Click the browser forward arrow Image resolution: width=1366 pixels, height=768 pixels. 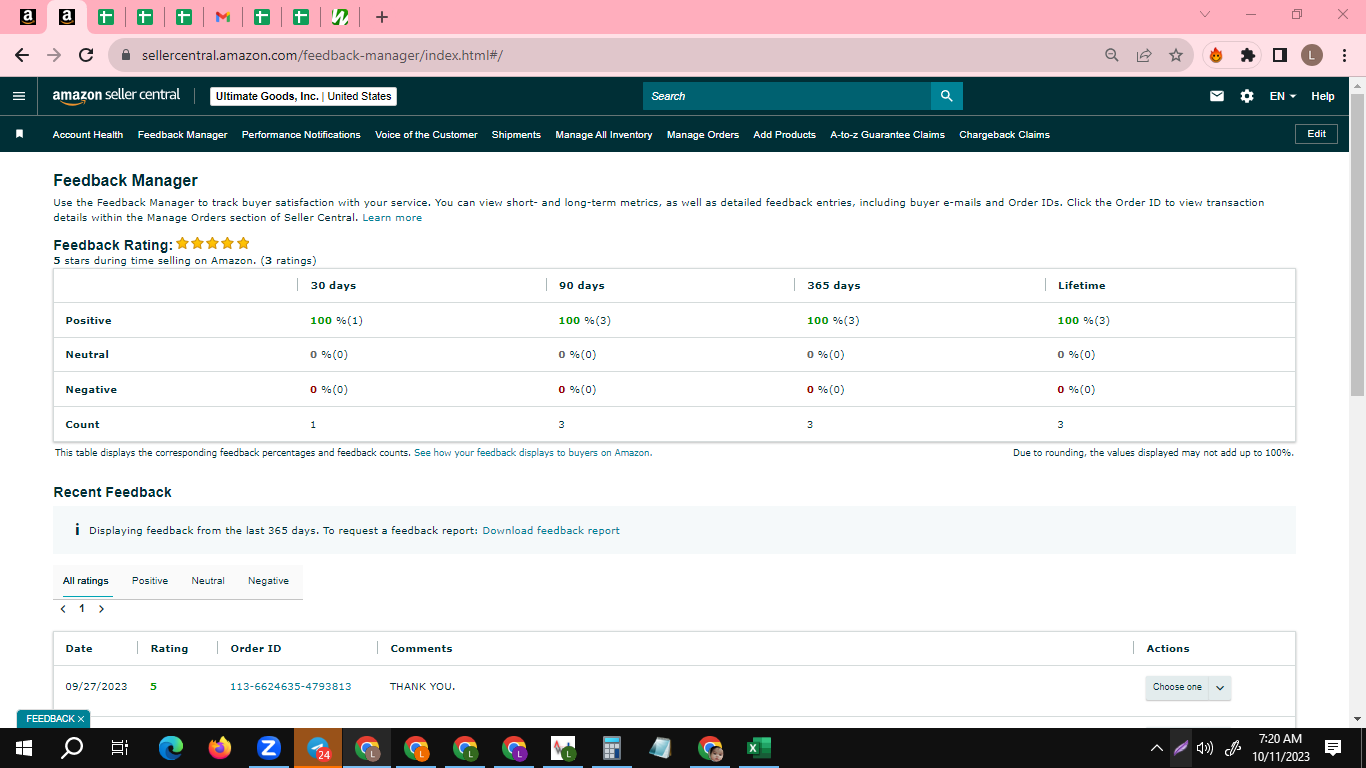54,55
